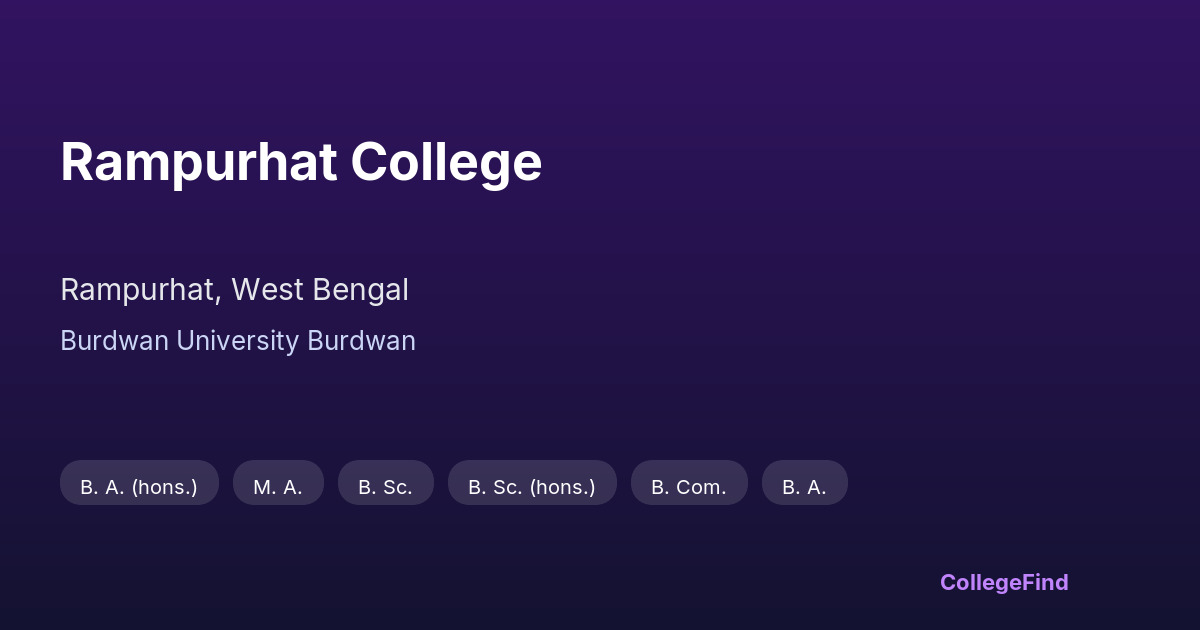This screenshot has height=630, width=1200.
Task: Tap the word "College" in the heading
Action: point(446,162)
